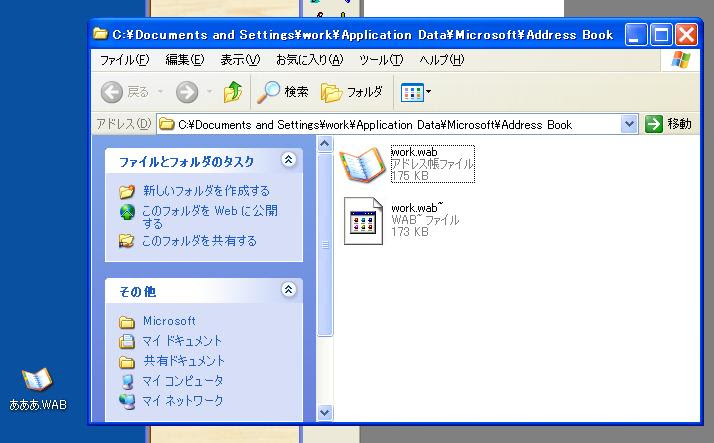Collapse the その他 panel

[289, 290]
